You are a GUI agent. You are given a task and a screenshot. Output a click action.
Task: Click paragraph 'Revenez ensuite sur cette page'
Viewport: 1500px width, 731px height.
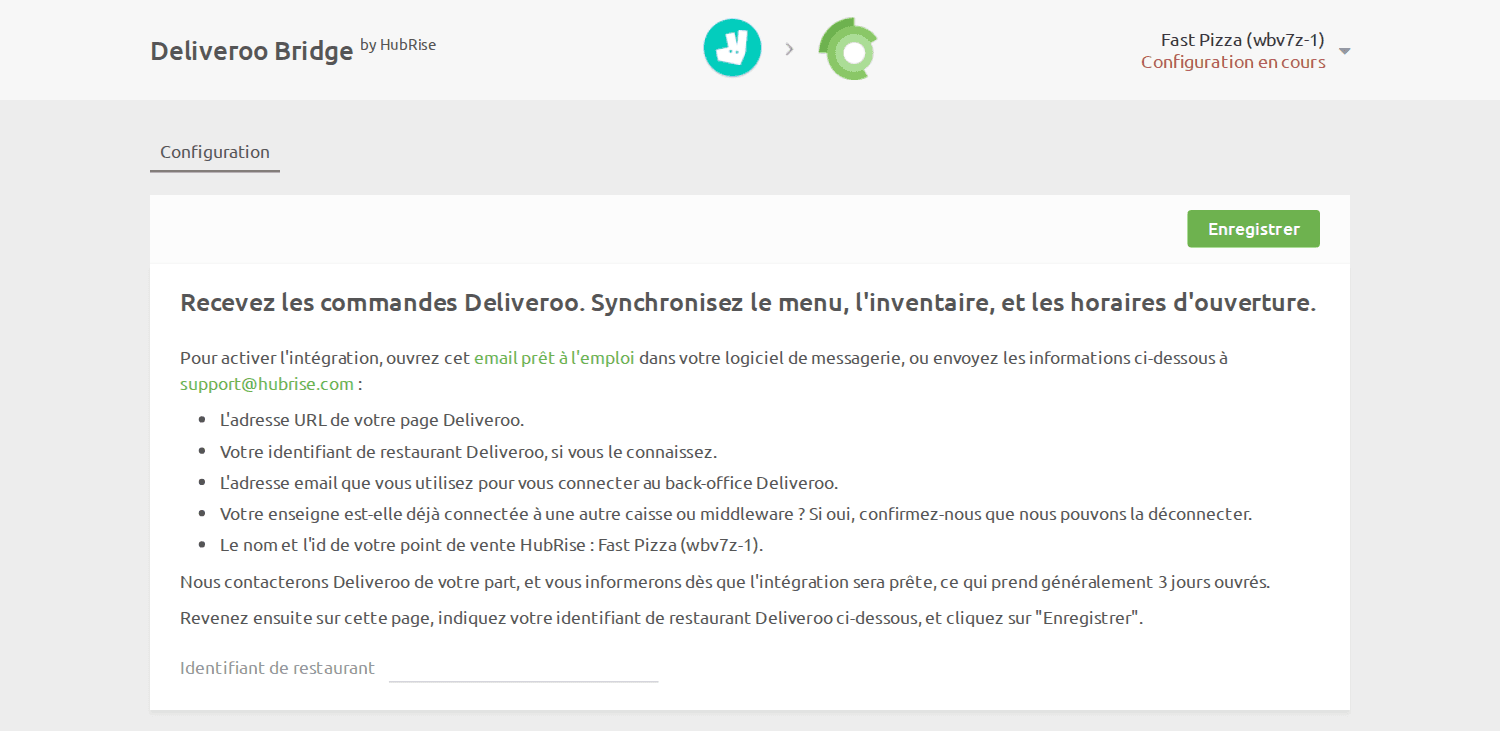pos(661,618)
